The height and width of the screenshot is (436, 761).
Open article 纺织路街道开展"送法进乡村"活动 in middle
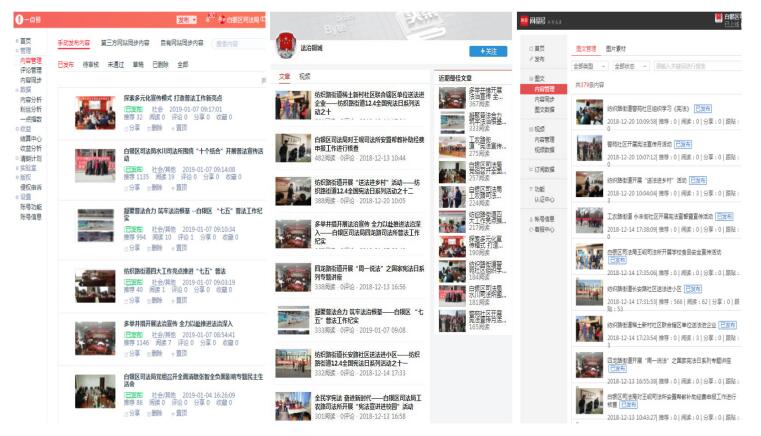pyautogui.click(x=367, y=186)
